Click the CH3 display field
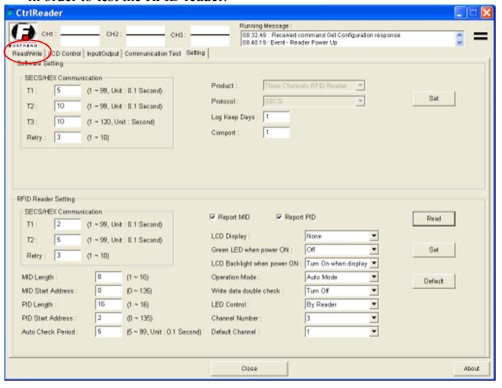Viewport: 502px width, 388px height. click(x=210, y=36)
